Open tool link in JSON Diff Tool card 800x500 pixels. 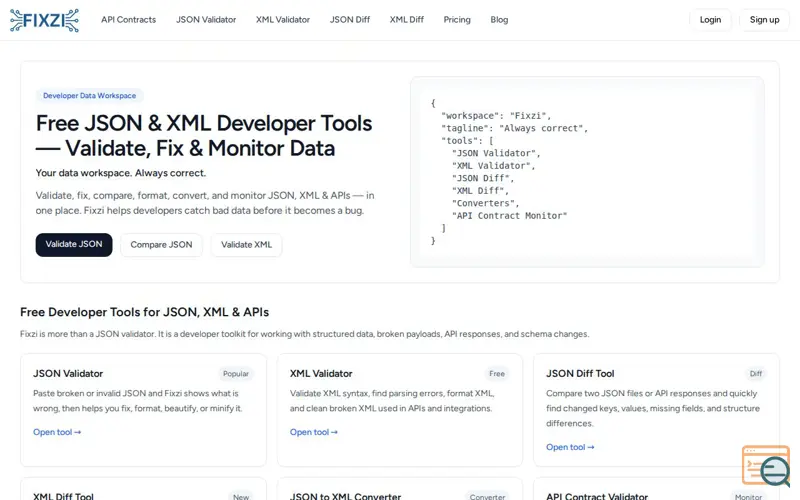pyautogui.click(x=570, y=447)
